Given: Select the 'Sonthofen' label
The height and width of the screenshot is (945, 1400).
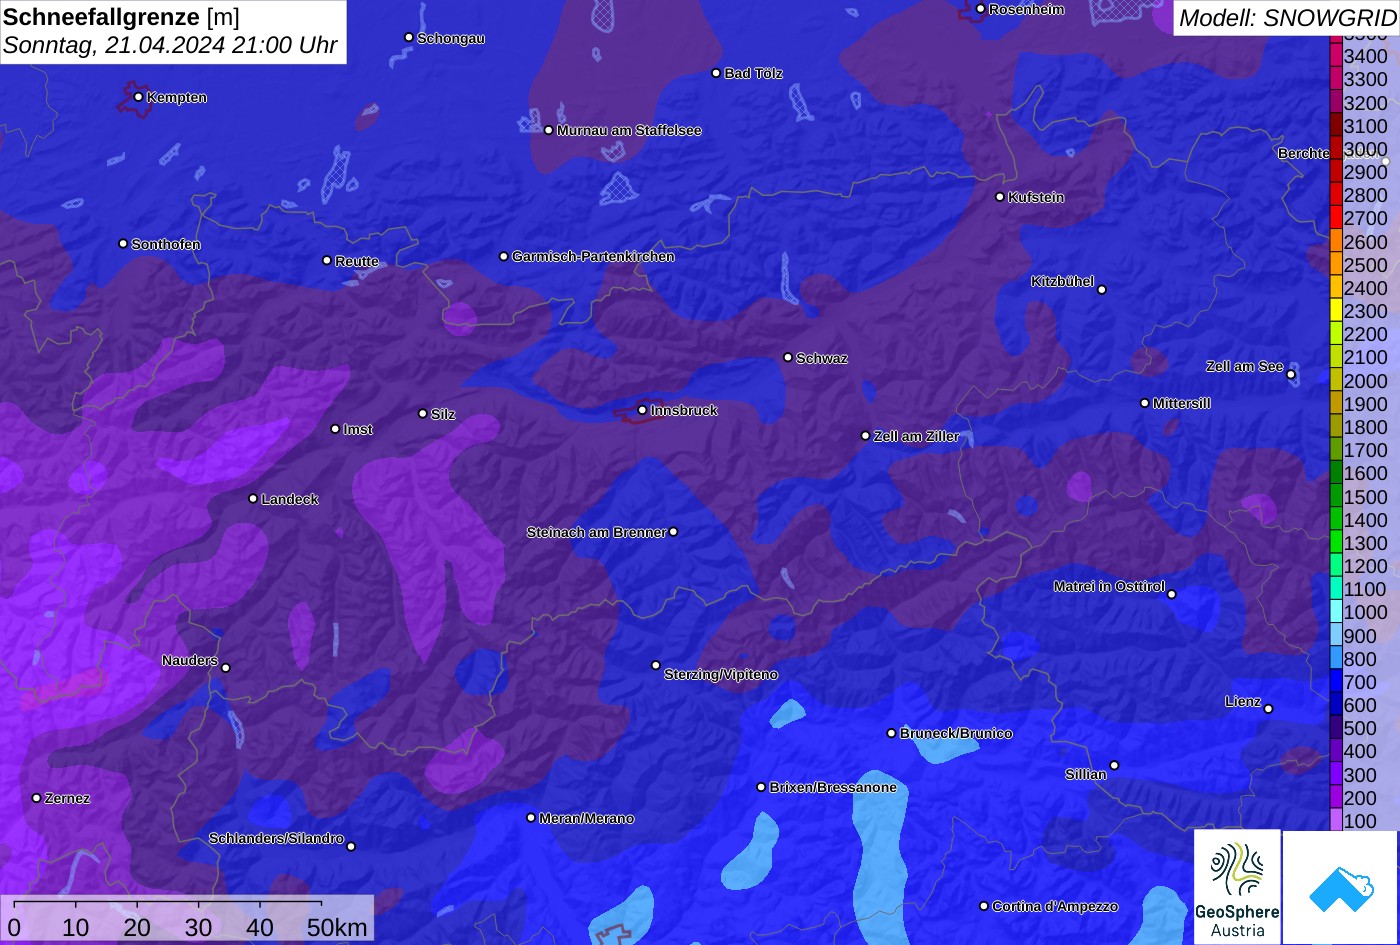Looking at the screenshot, I should (166, 245).
